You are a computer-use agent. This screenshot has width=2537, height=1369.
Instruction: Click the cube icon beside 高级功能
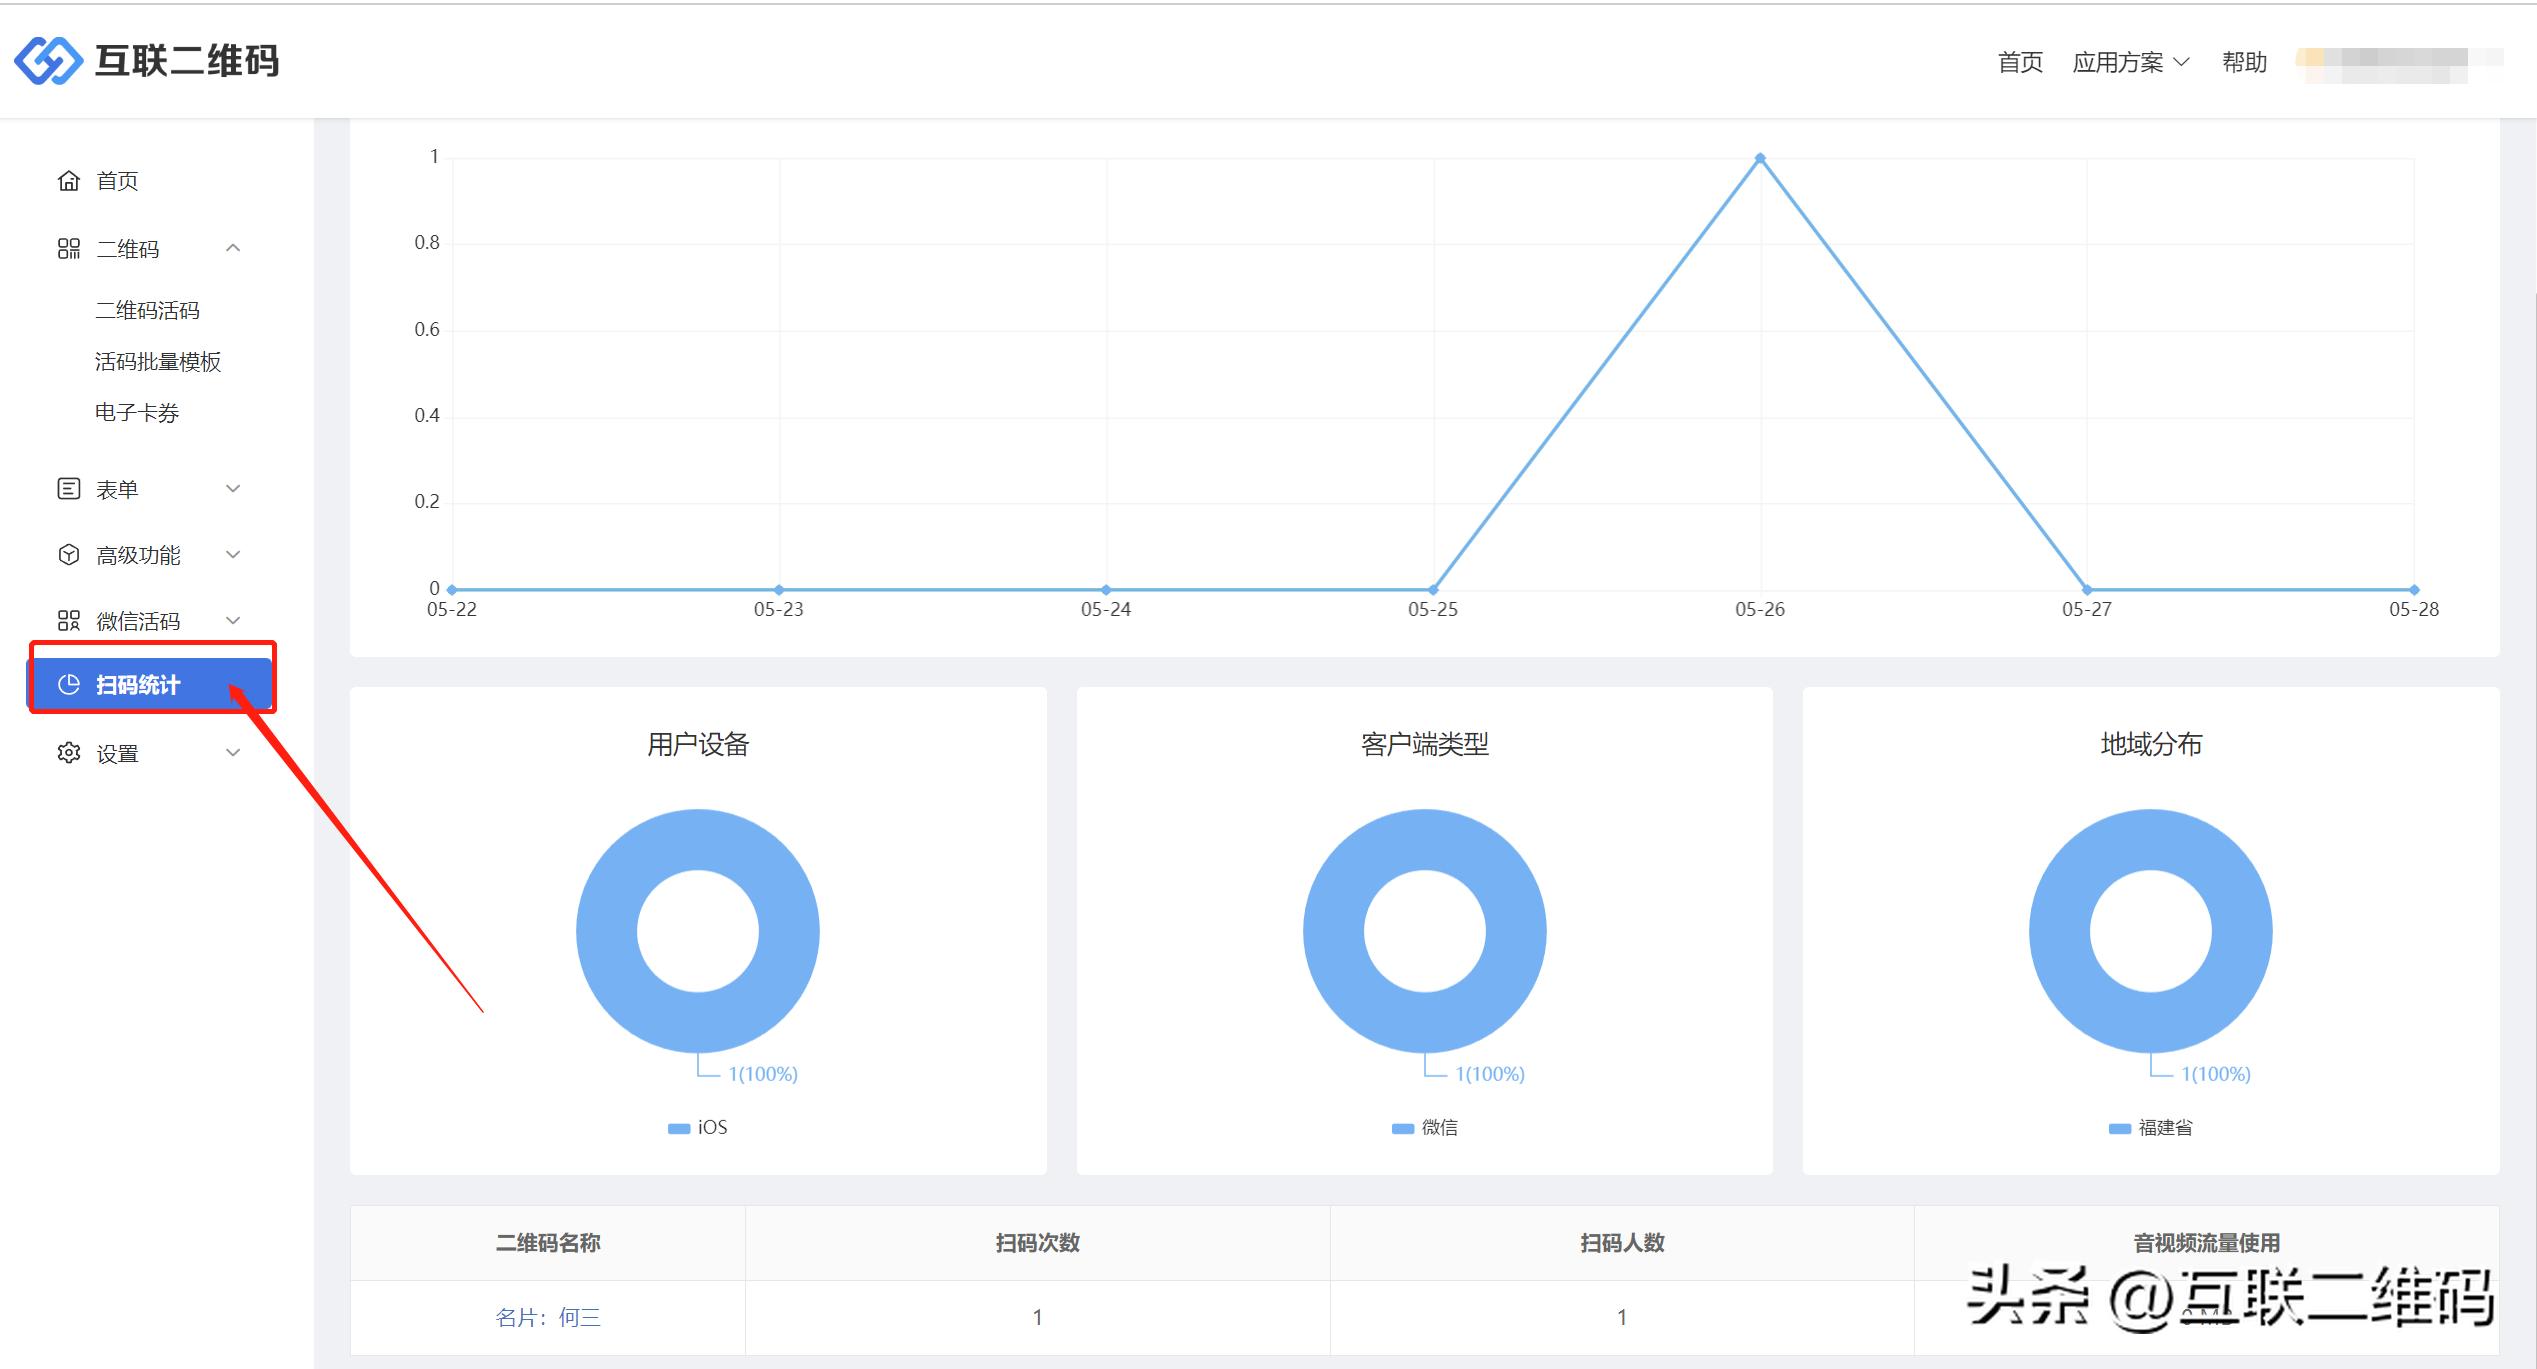pyautogui.click(x=68, y=555)
